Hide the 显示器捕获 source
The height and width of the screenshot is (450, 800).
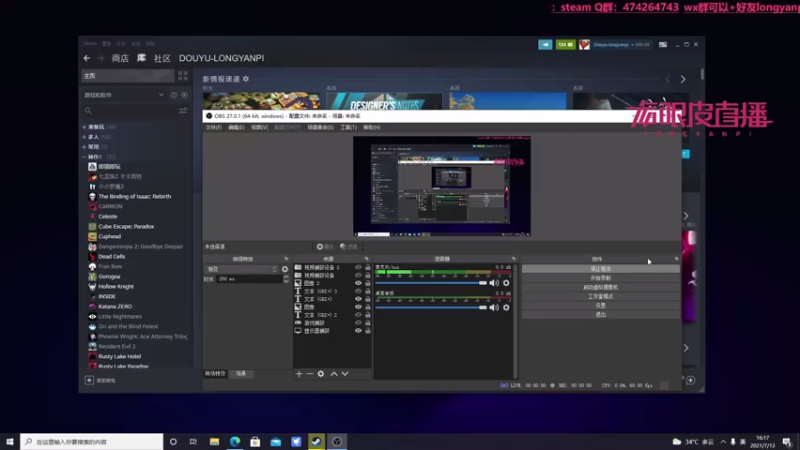click(358, 331)
